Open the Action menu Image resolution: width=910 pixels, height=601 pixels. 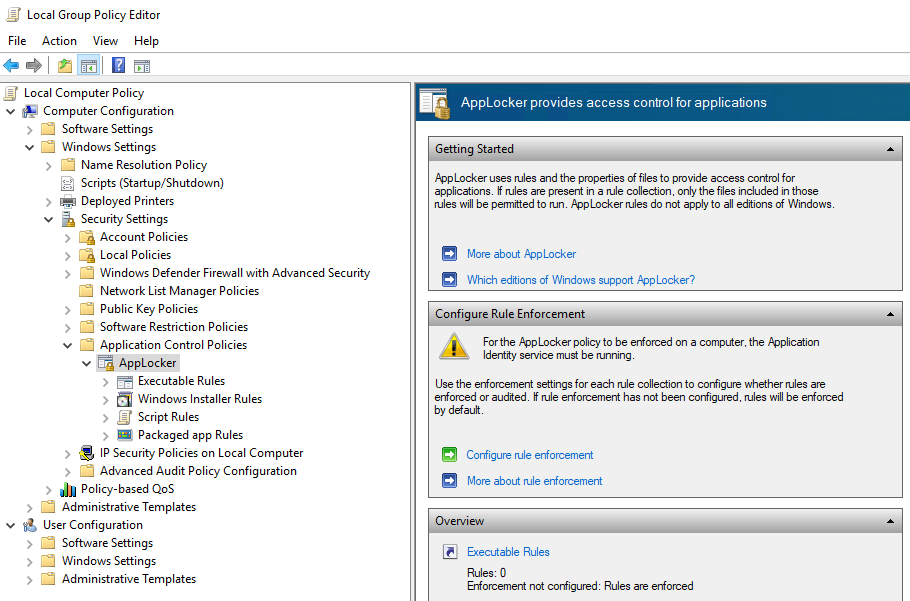tap(59, 41)
